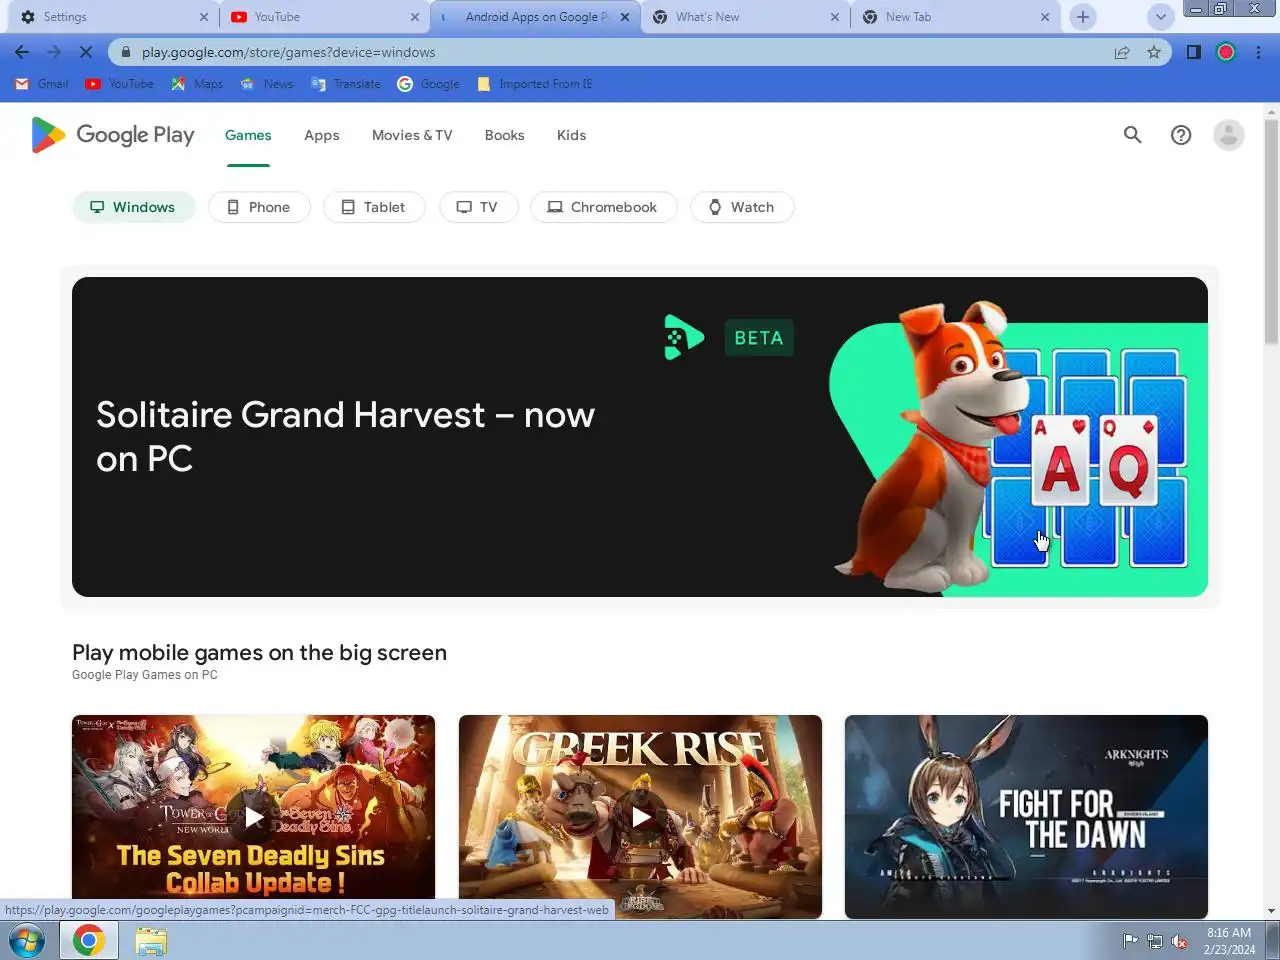Viewport: 1280px width, 960px height.
Task: View site security lock information
Action: pyautogui.click(x=126, y=52)
